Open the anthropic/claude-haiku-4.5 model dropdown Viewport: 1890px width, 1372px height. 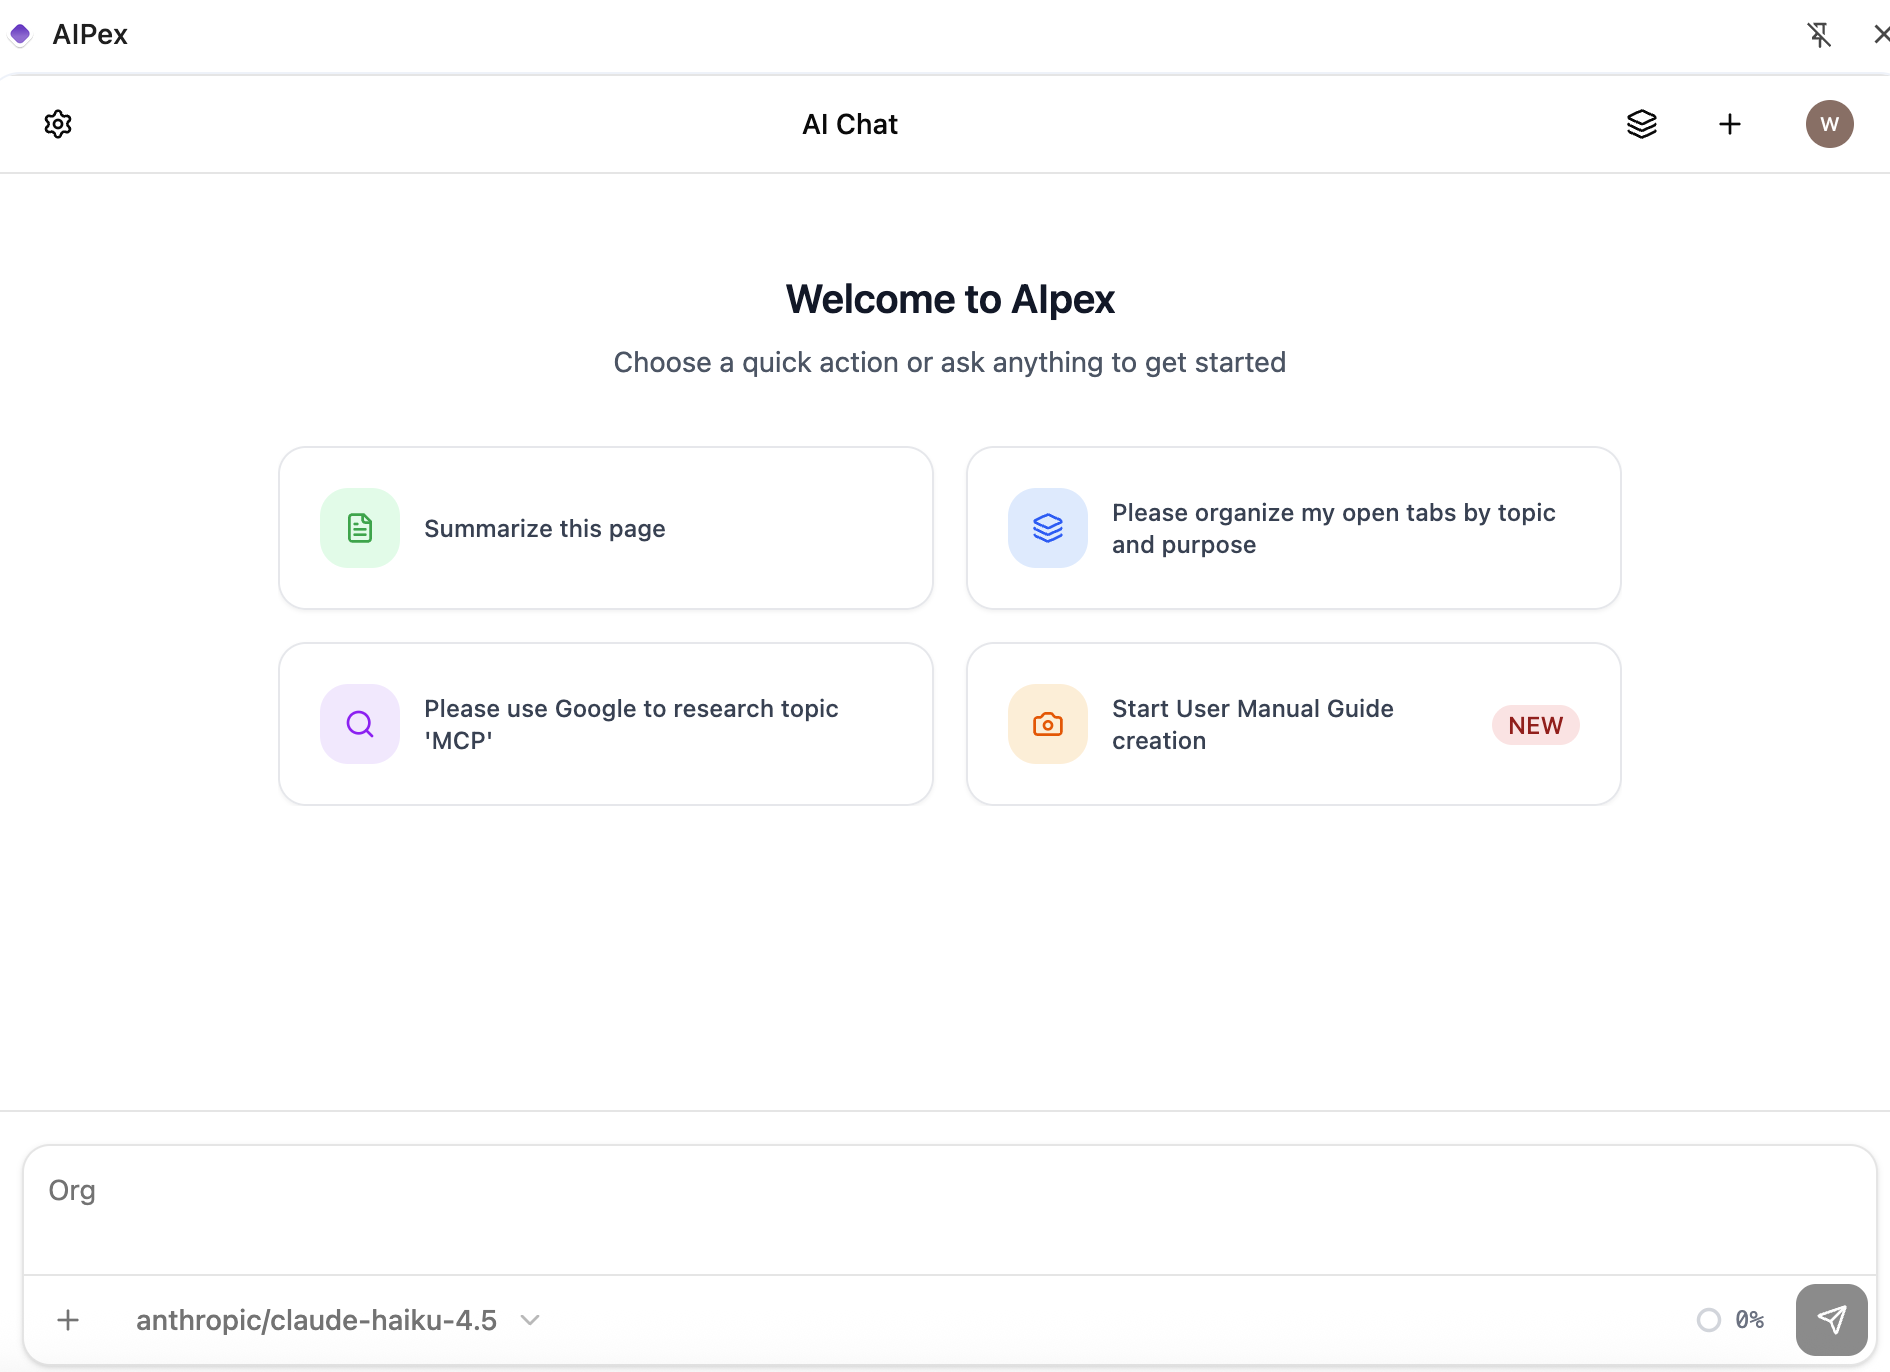(316, 1319)
